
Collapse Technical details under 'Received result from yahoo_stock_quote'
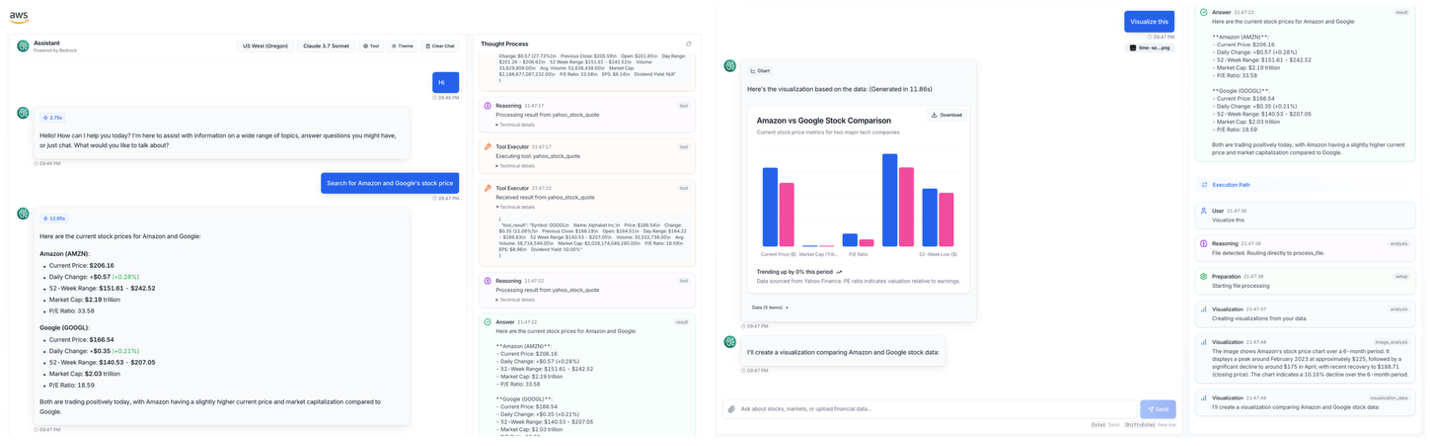pyautogui.click(x=516, y=207)
